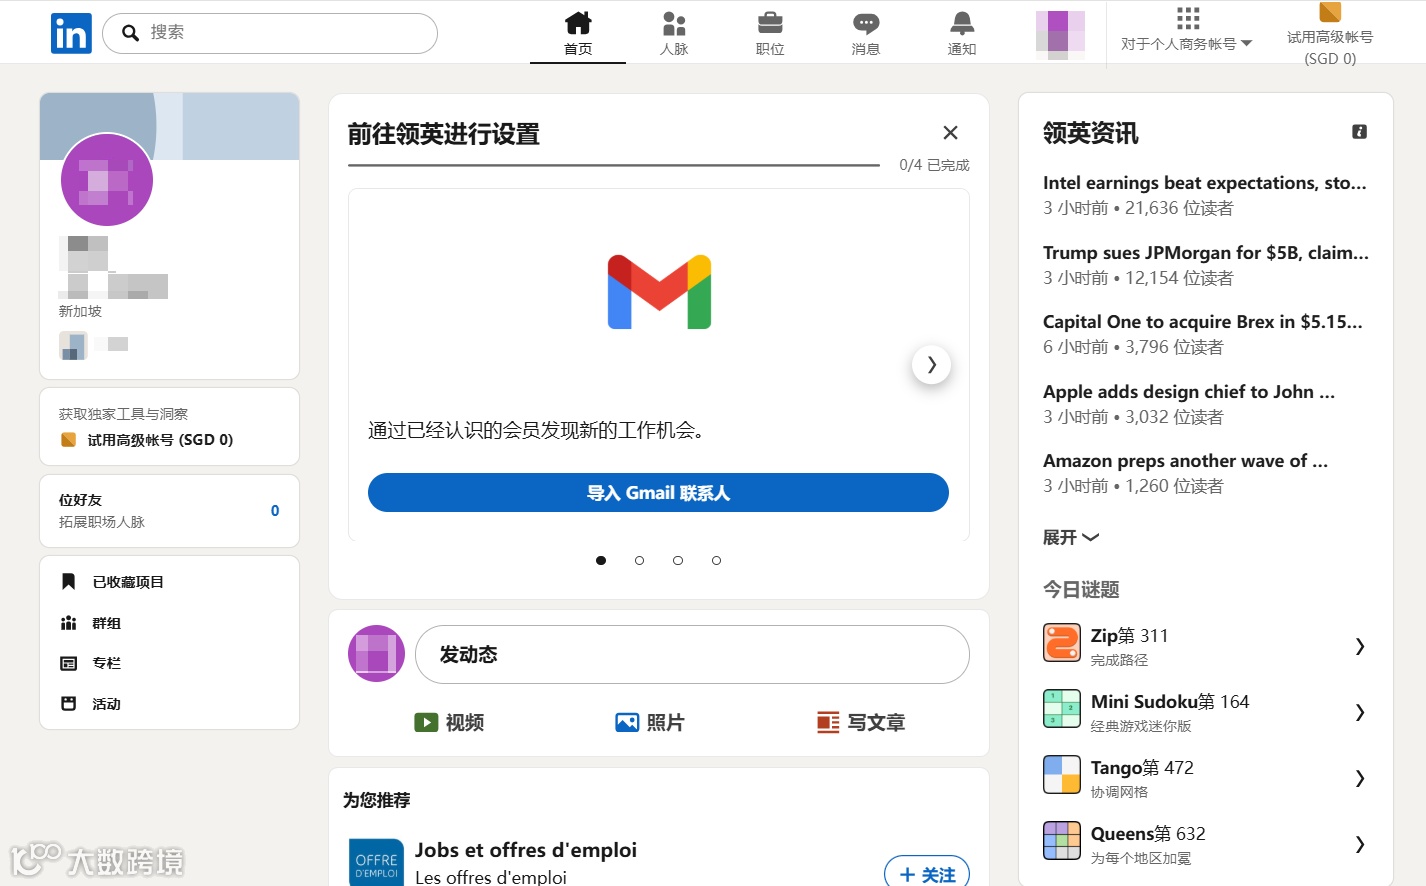The width and height of the screenshot is (1426, 886).
Task: Click the company logo thumbnail under 新加坡
Action: pos(73,345)
